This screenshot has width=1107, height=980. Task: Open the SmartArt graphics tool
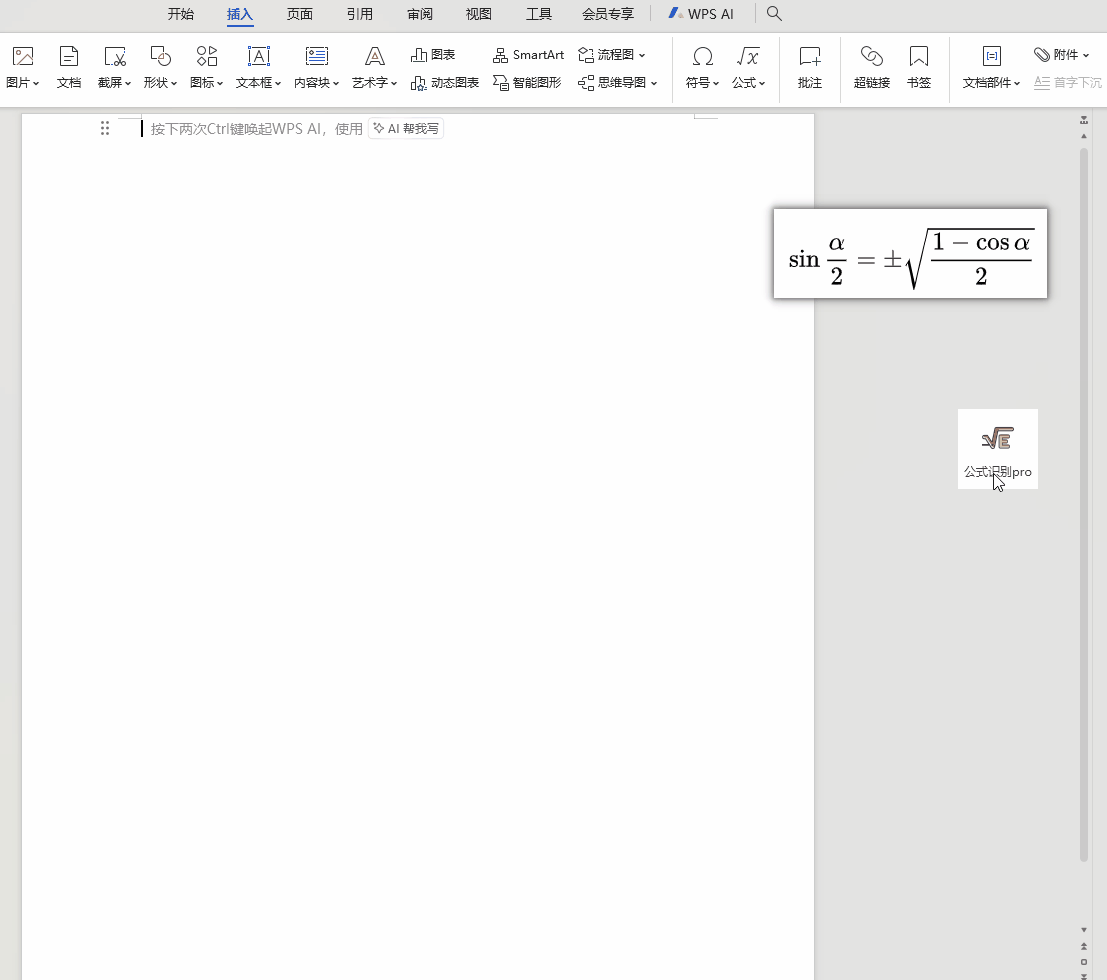(x=529, y=55)
